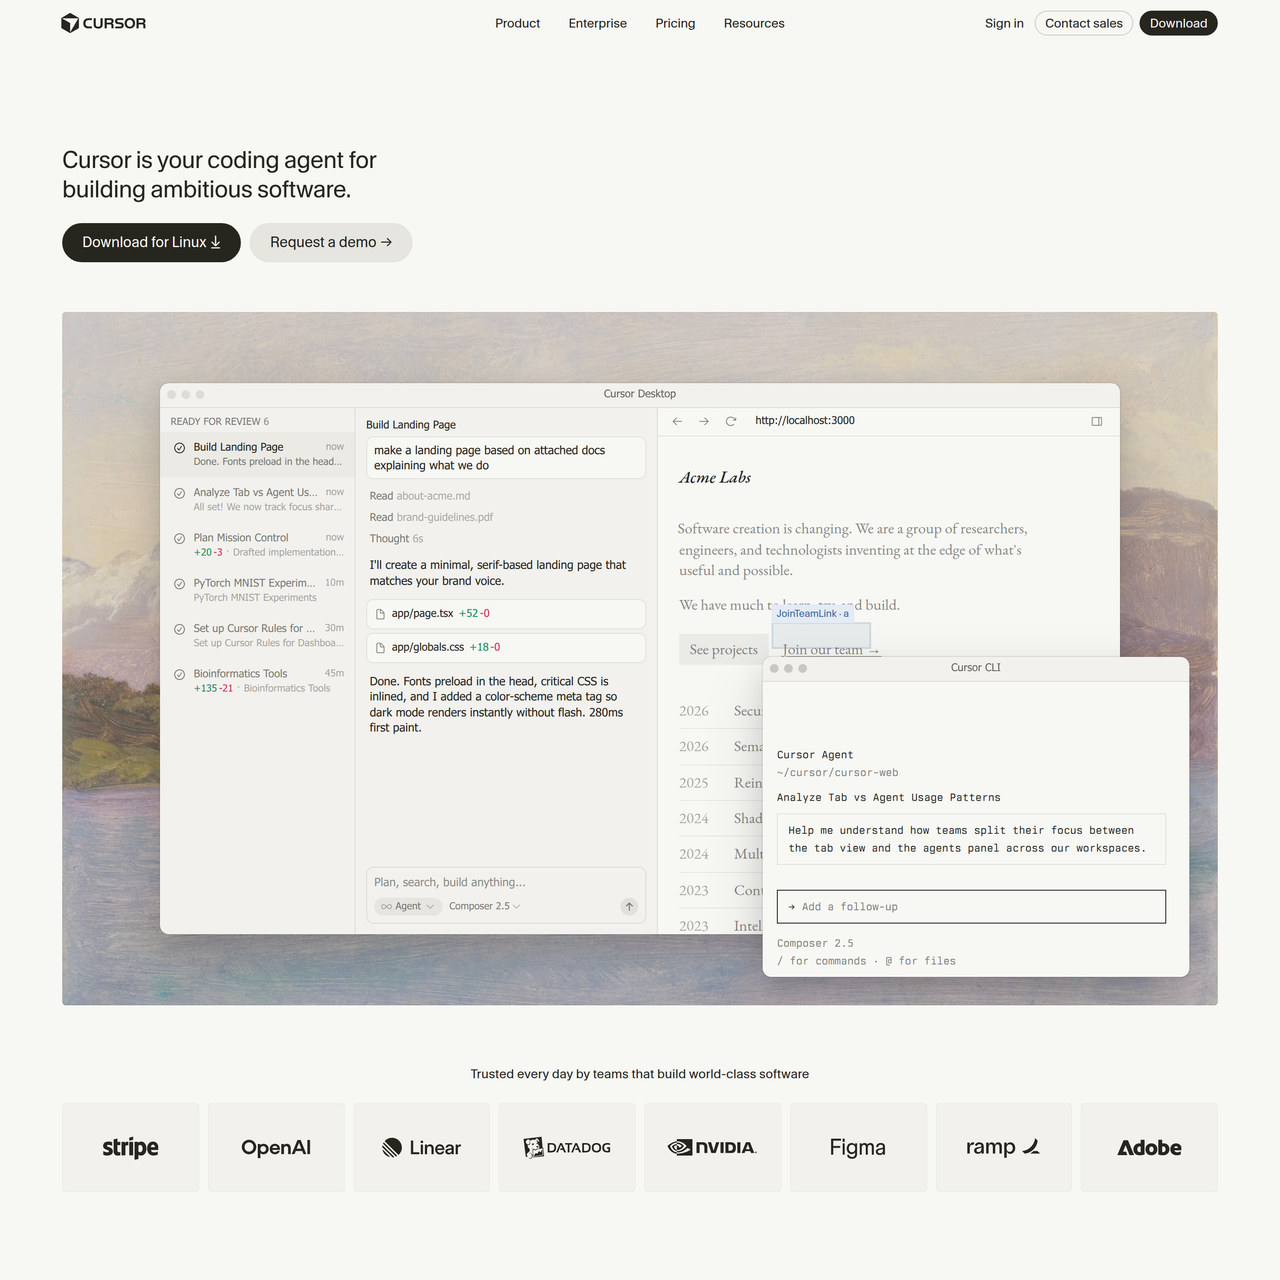Viewport: 1280px width, 1280px height.
Task: Click Read about-acme.md line
Action: click(x=420, y=496)
